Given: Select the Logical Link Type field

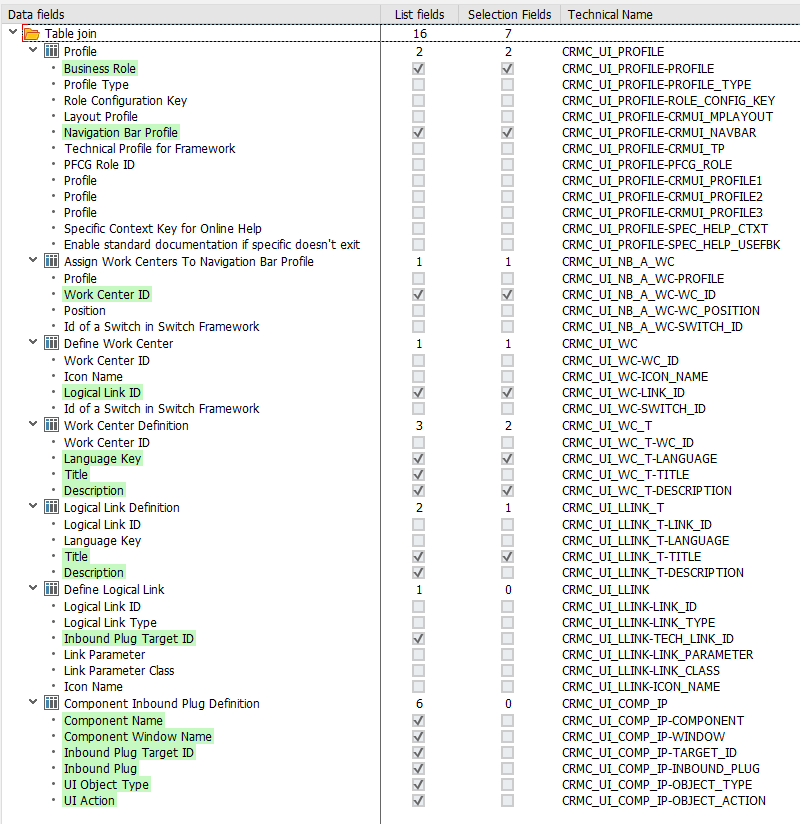Looking at the screenshot, I should click(x=110, y=623).
